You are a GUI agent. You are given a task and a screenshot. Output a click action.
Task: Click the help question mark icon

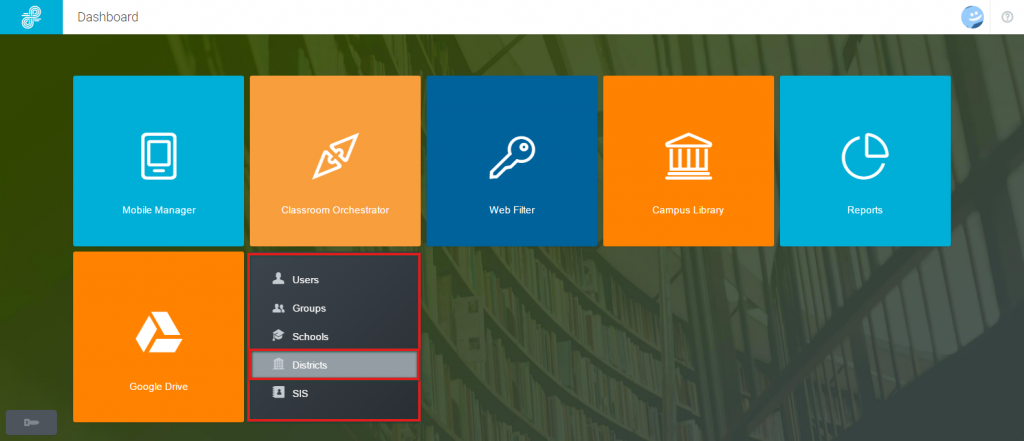[x=1008, y=17]
